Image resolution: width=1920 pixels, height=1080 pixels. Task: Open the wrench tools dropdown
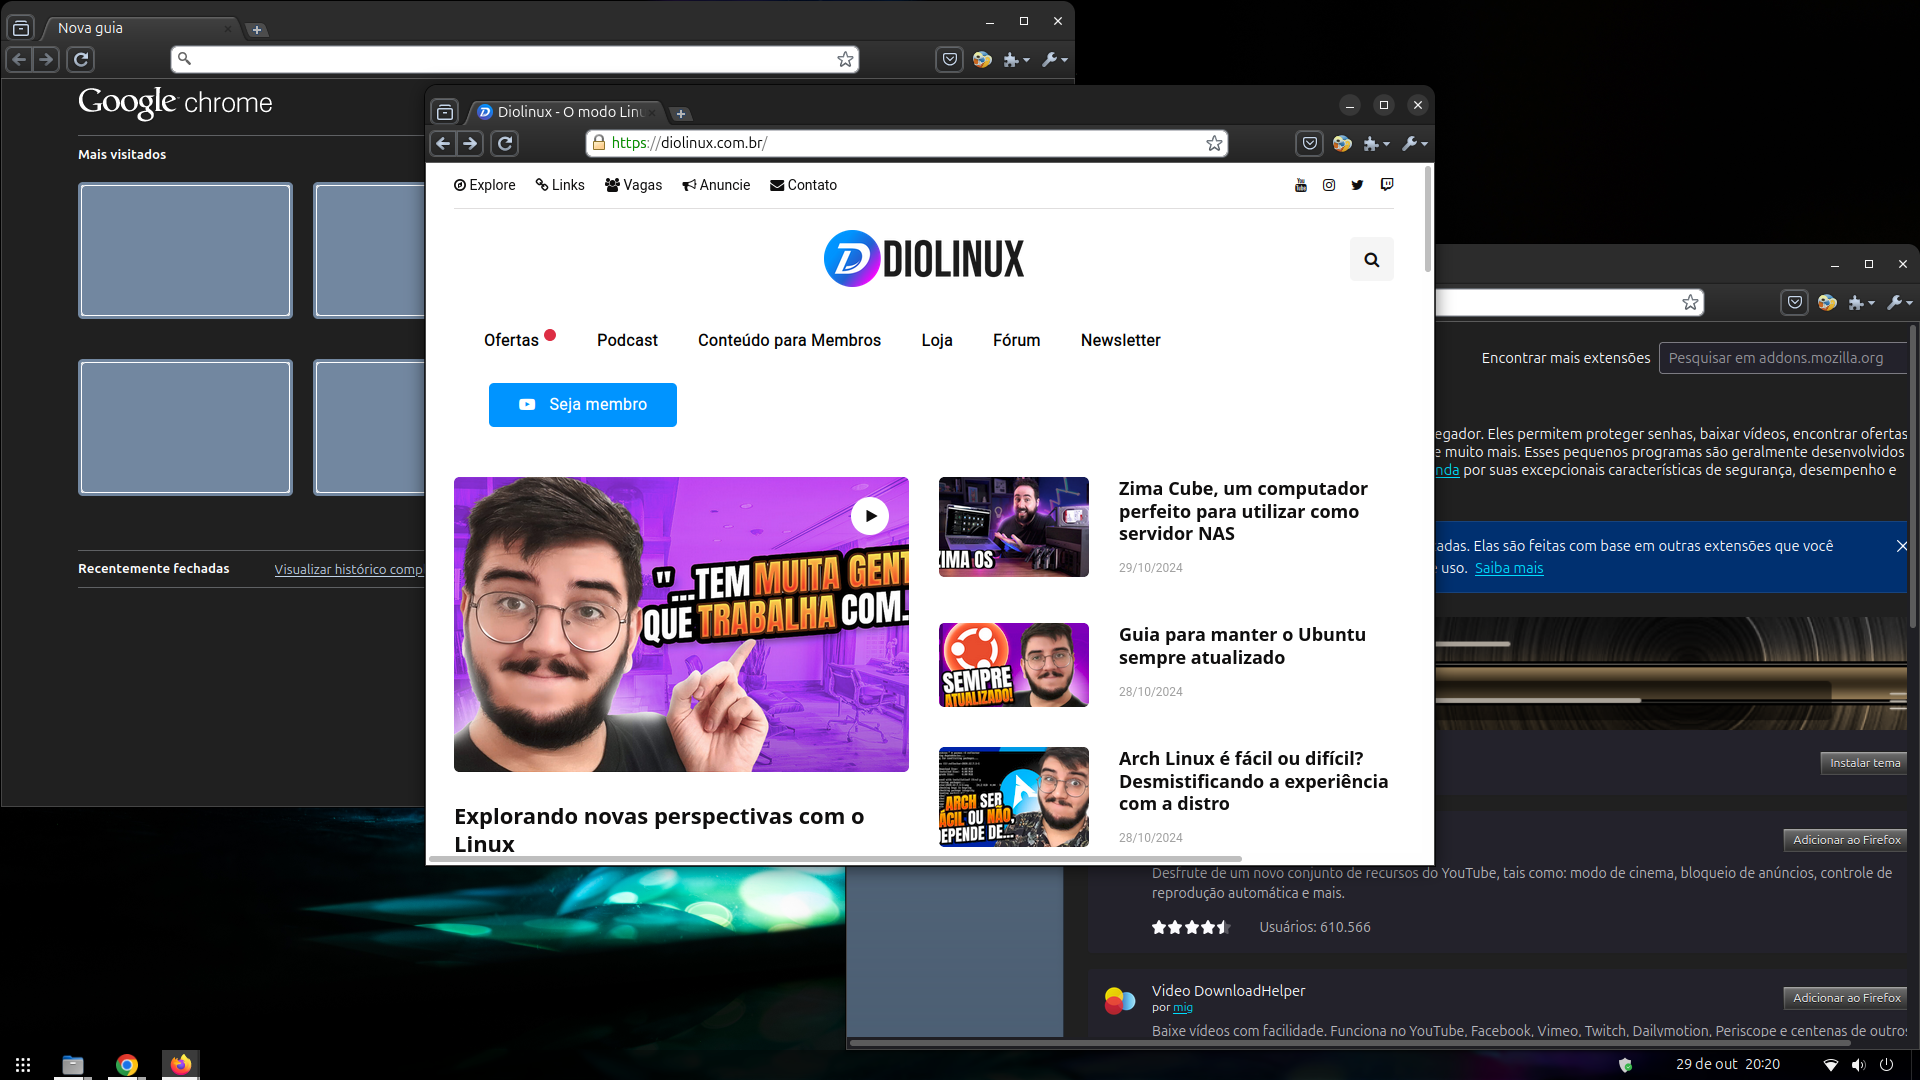click(1414, 143)
